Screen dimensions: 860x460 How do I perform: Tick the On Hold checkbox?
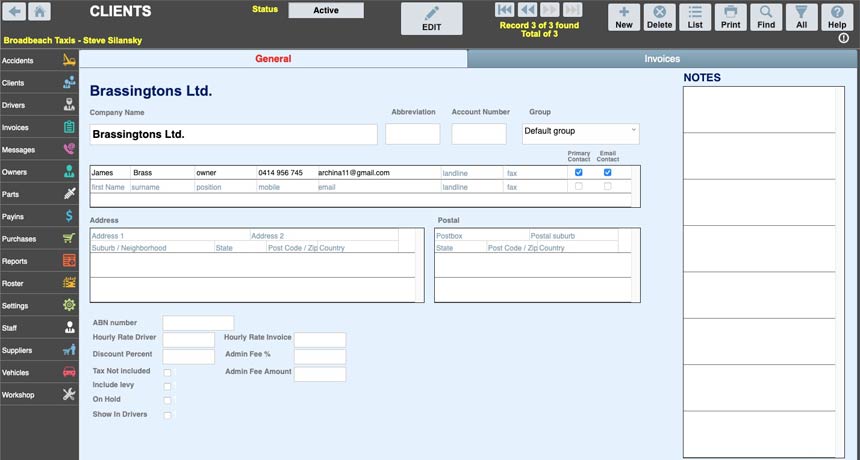click(167, 400)
